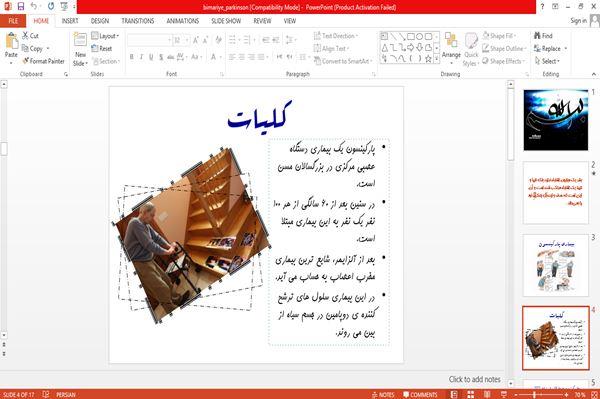Open the Select dropdown
600x399 pixels.
point(547,61)
